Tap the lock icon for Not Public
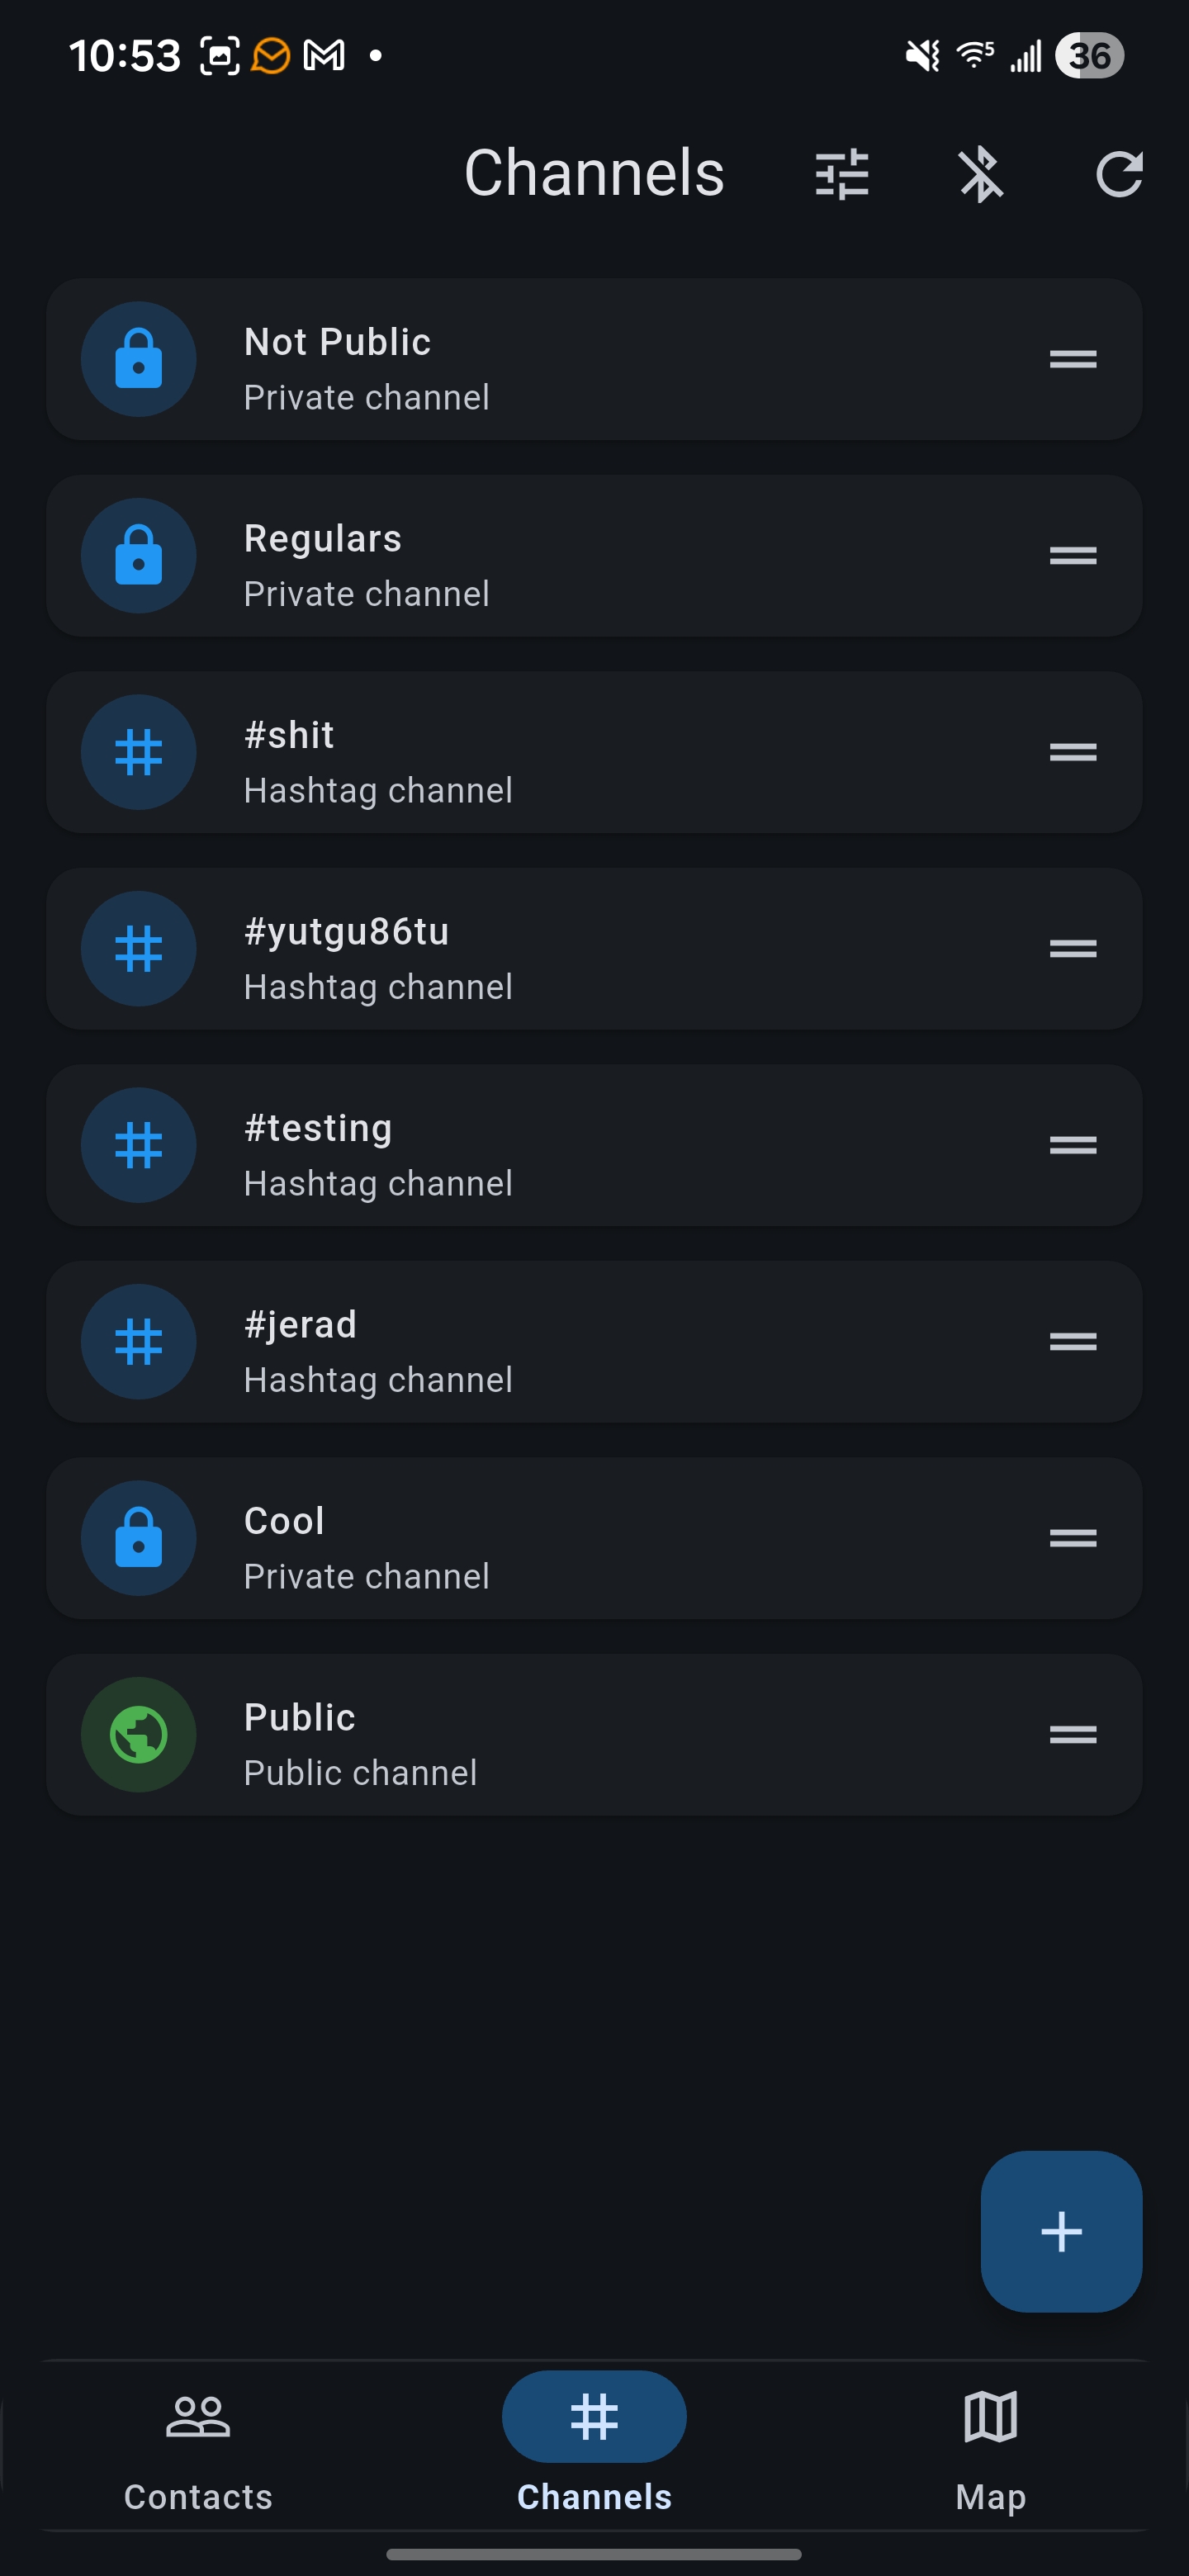This screenshot has width=1189, height=2576. click(138, 359)
